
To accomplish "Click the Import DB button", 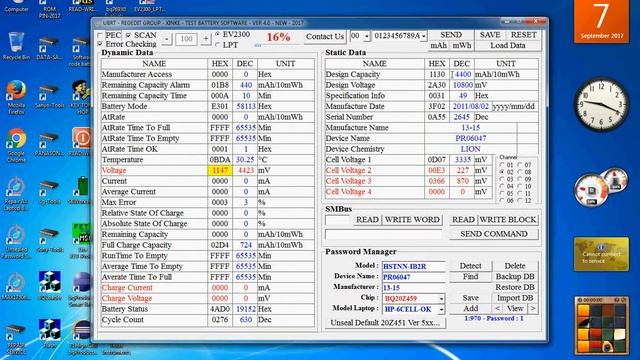I will tap(515, 298).
